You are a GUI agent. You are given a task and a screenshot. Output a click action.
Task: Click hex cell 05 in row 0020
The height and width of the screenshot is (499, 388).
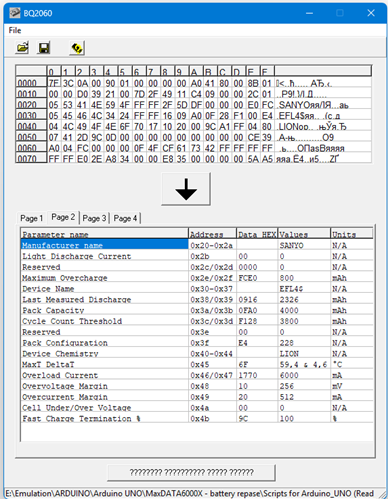[x=53, y=105]
